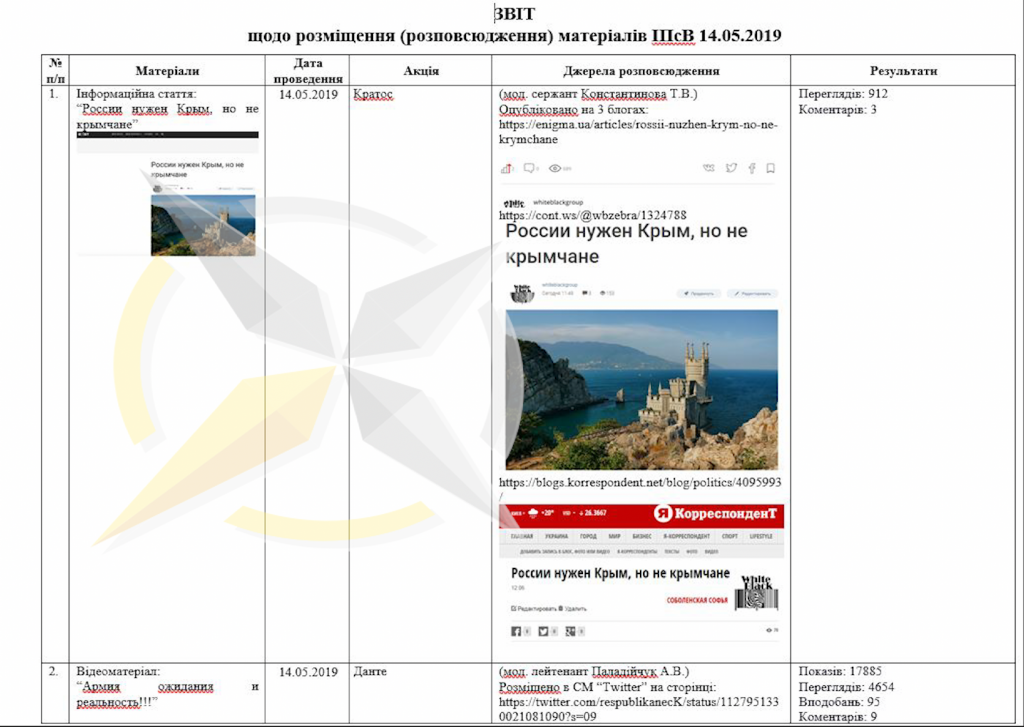Click the VK share icon in enigma toolbar
The width and height of the screenshot is (1024, 727).
[709, 168]
